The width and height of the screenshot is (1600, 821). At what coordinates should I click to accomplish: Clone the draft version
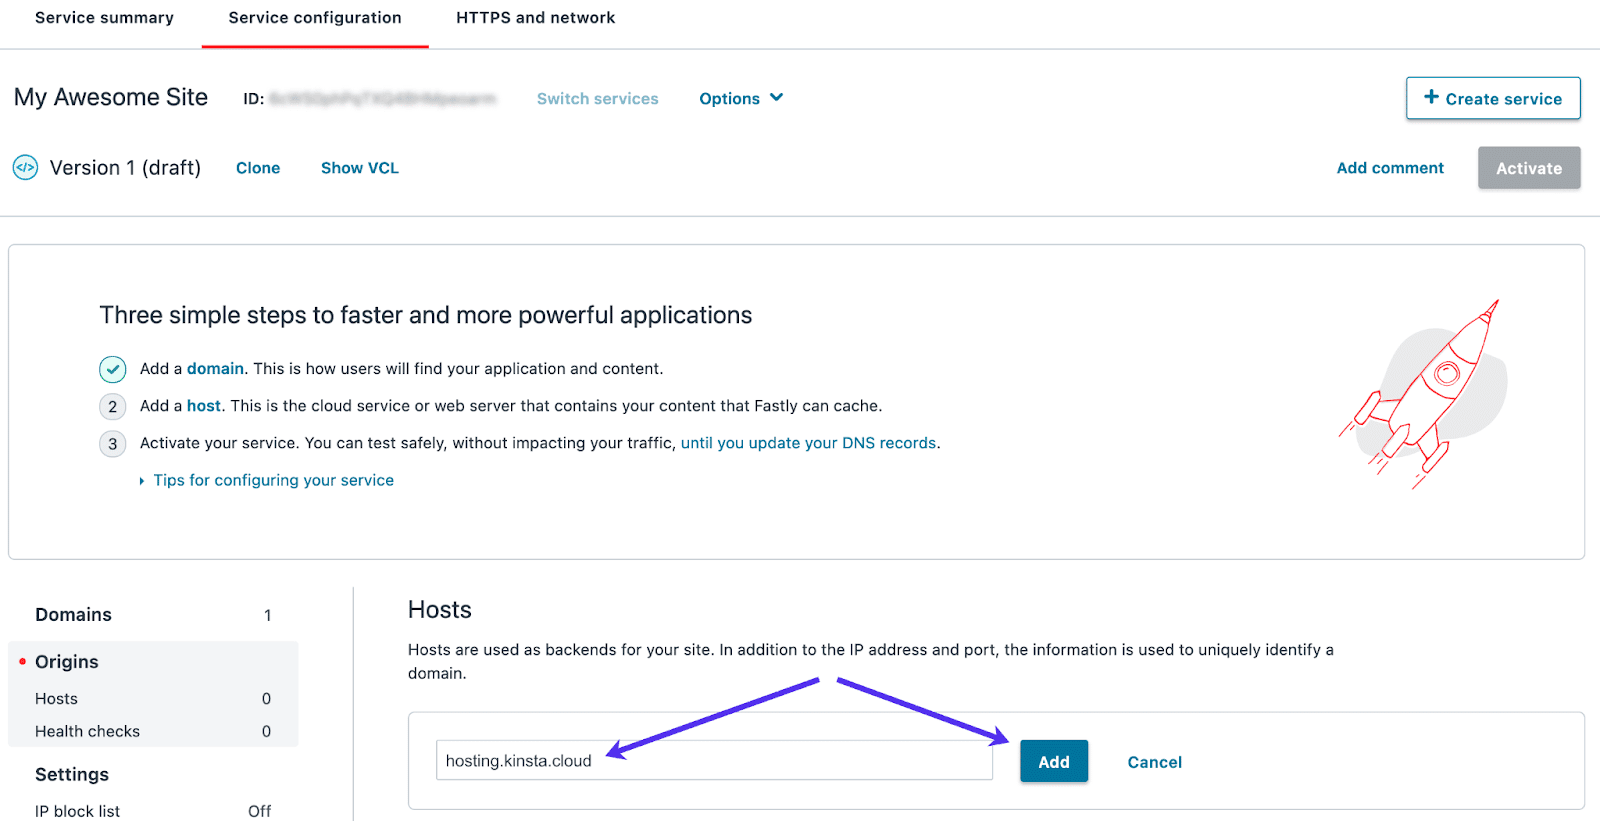point(258,168)
